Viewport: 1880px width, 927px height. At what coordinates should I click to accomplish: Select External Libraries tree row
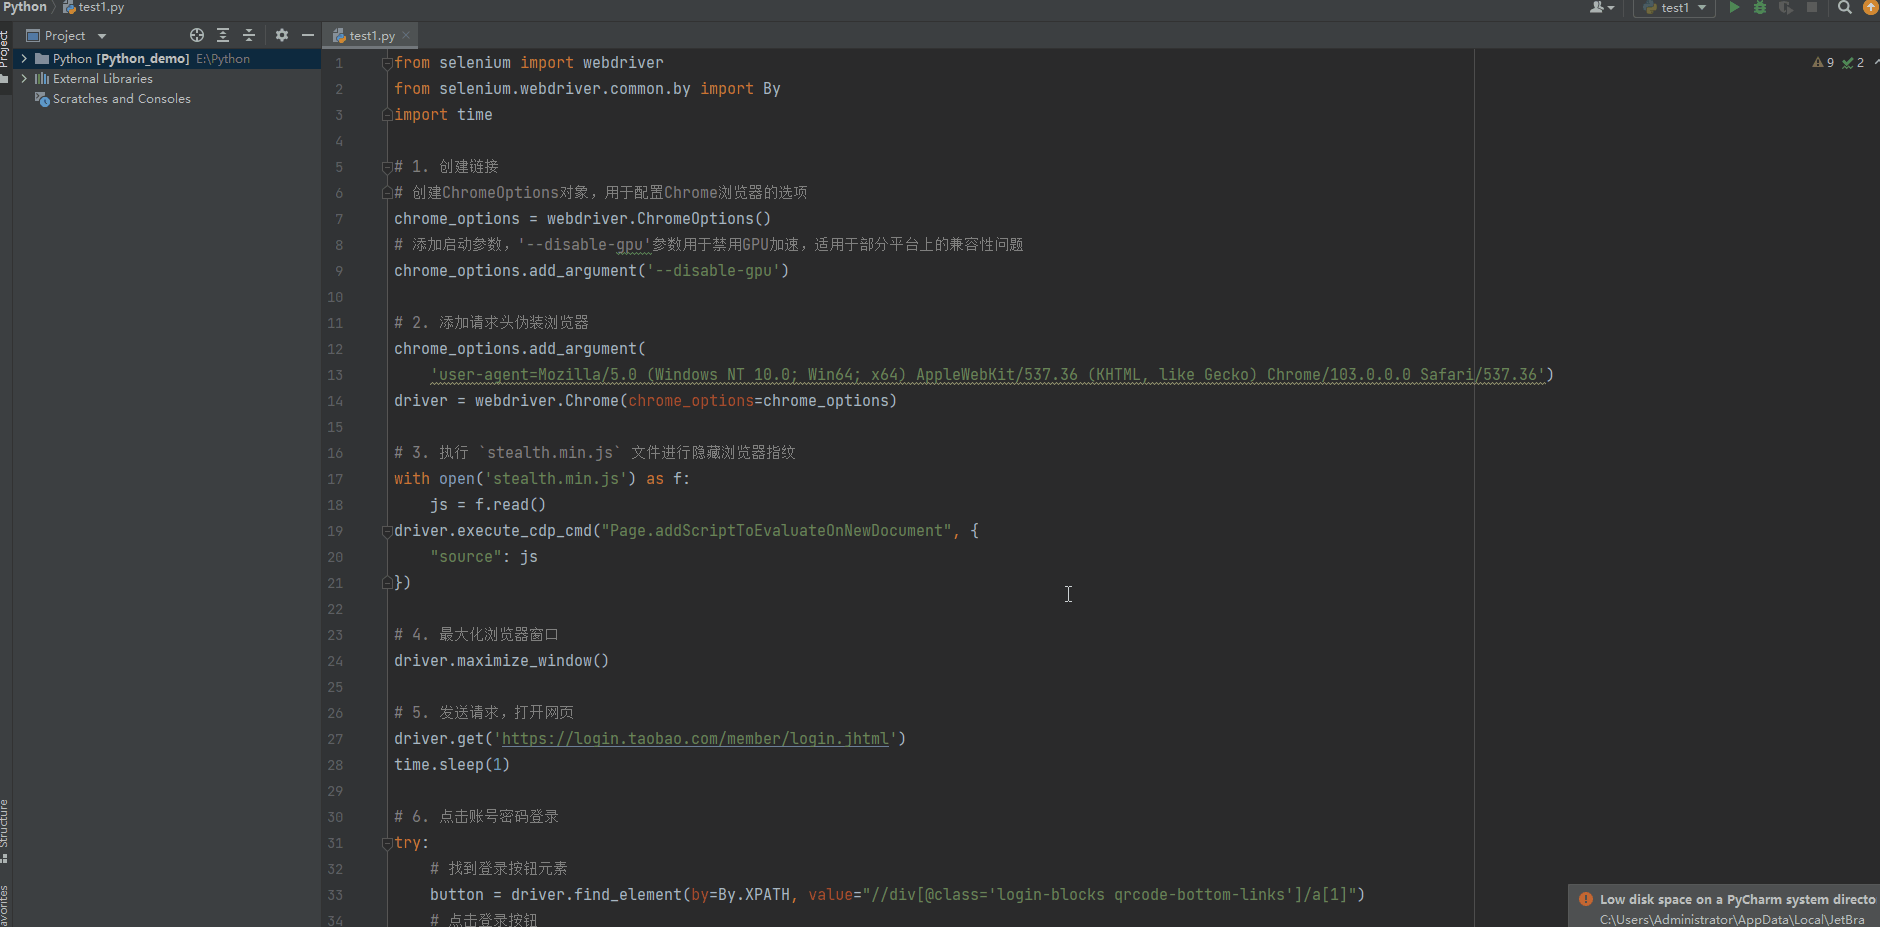click(x=103, y=79)
